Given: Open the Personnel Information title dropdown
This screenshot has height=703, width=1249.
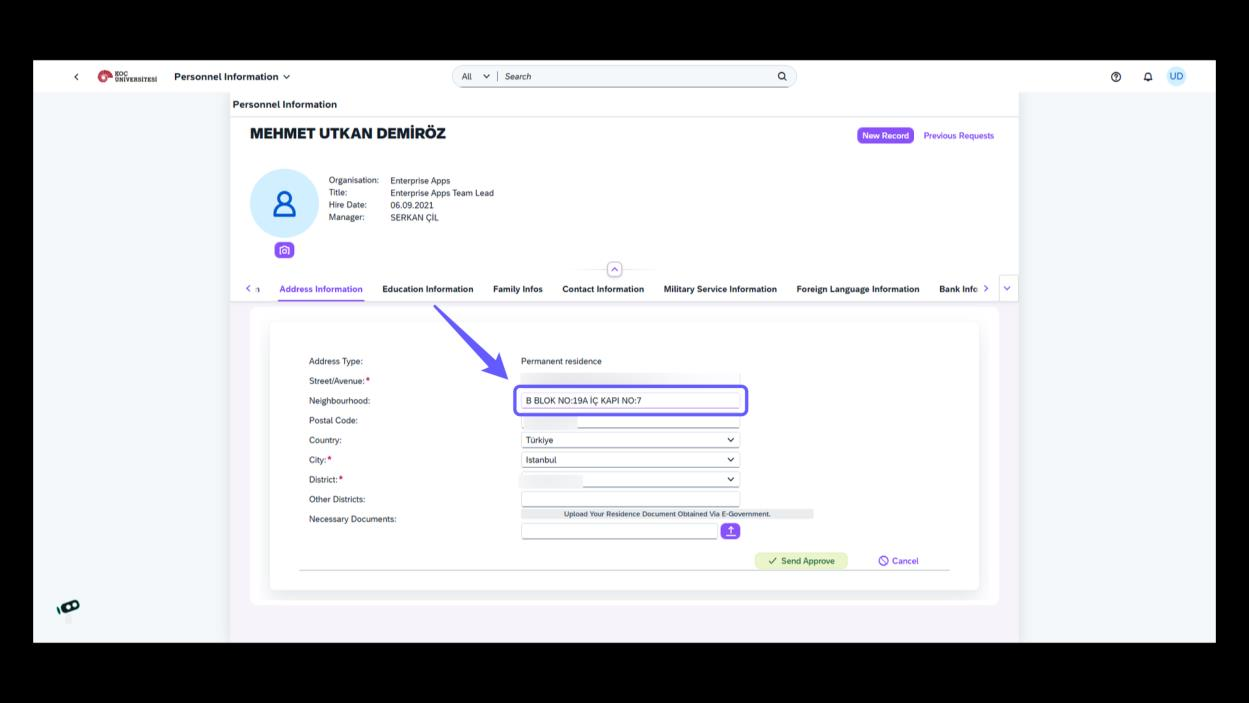Looking at the screenshot, I should (x=232, y=77).
